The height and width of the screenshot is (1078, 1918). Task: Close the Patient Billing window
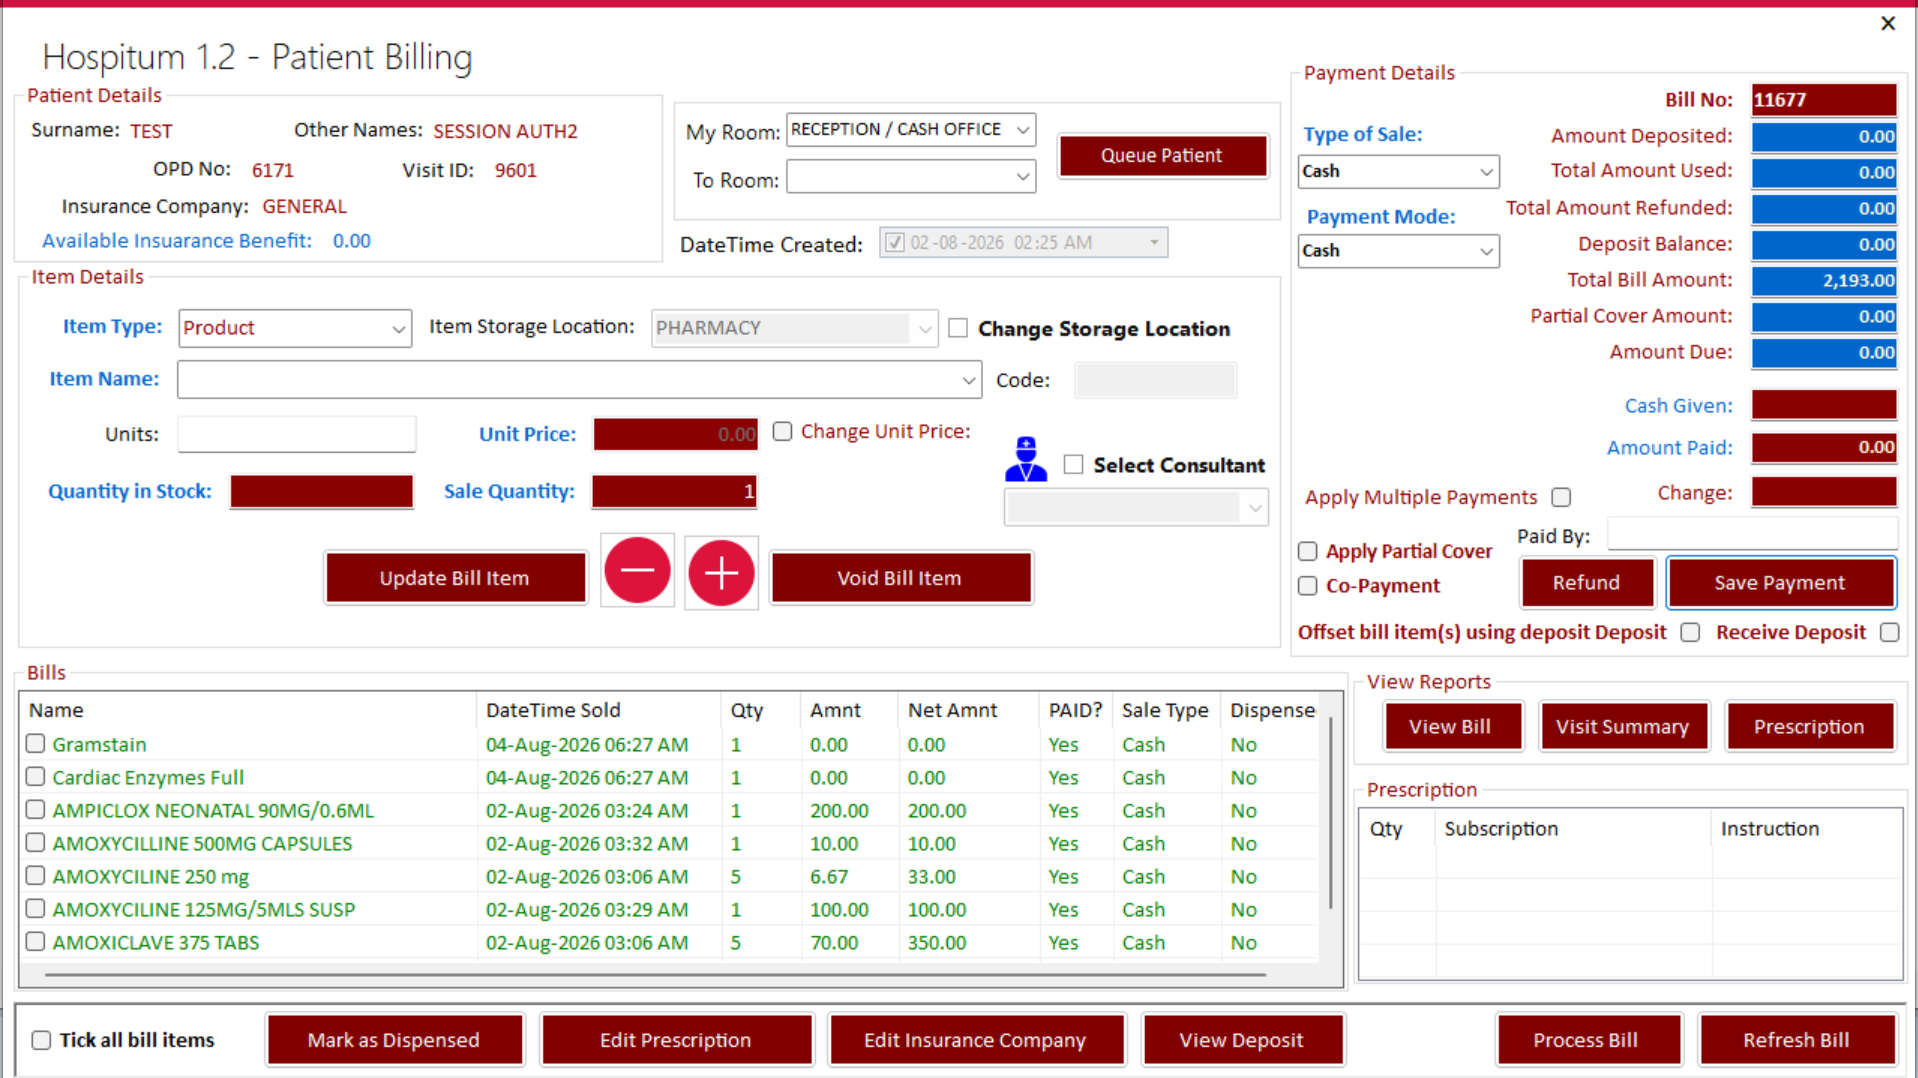(1887, 23)
